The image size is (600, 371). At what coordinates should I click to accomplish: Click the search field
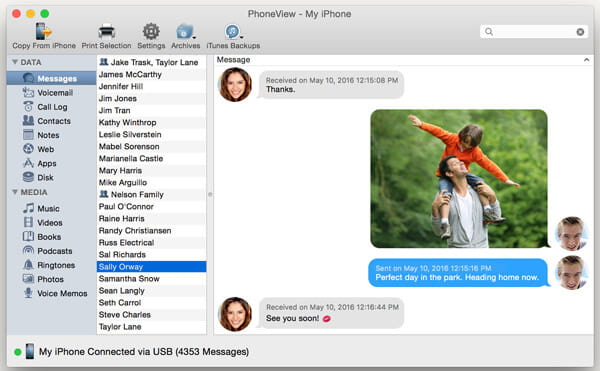[534, 32]
